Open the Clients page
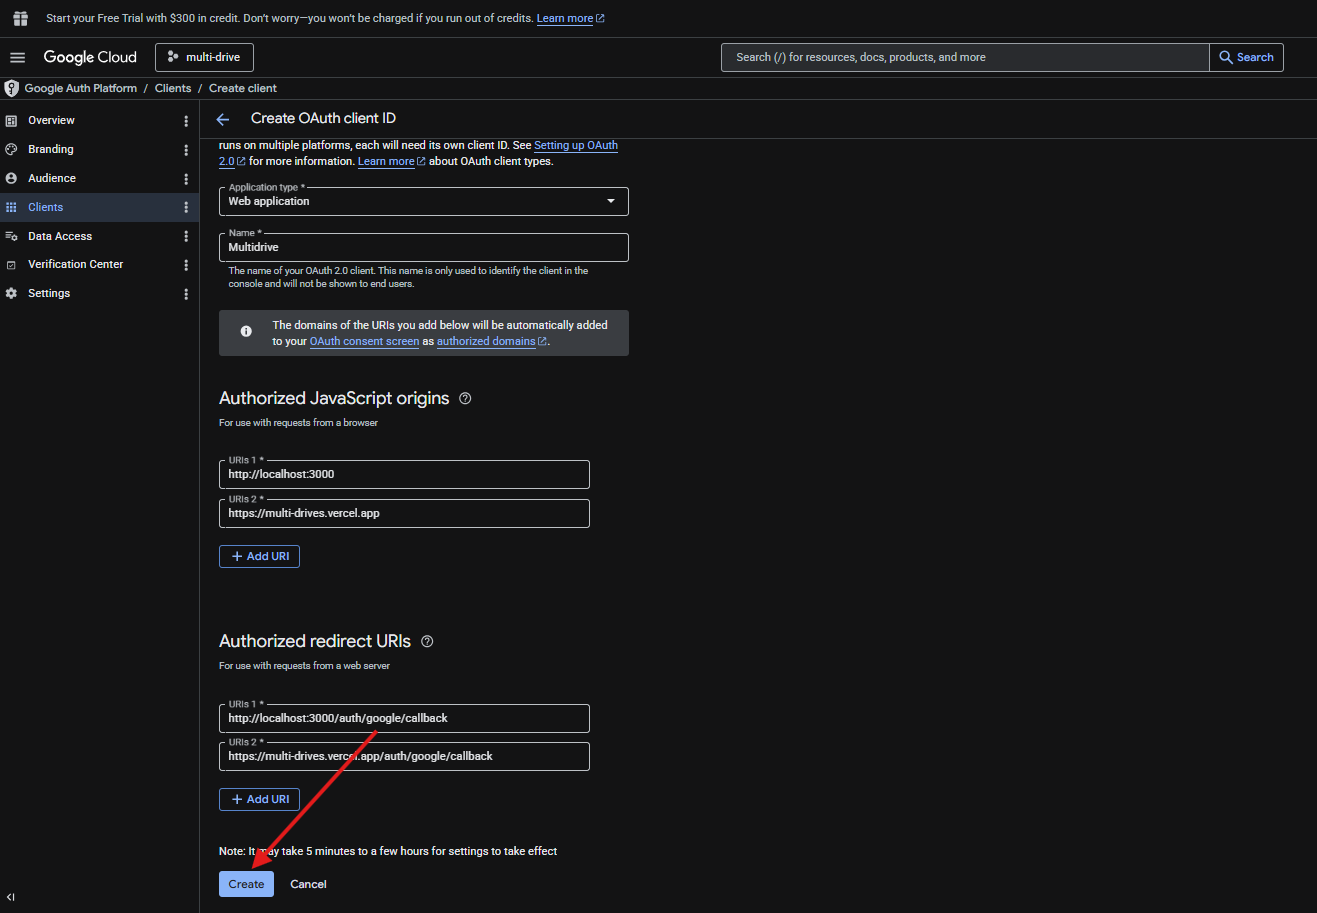Image resolution: width=1317 pixels, height=913 pixels. [46, 207]
